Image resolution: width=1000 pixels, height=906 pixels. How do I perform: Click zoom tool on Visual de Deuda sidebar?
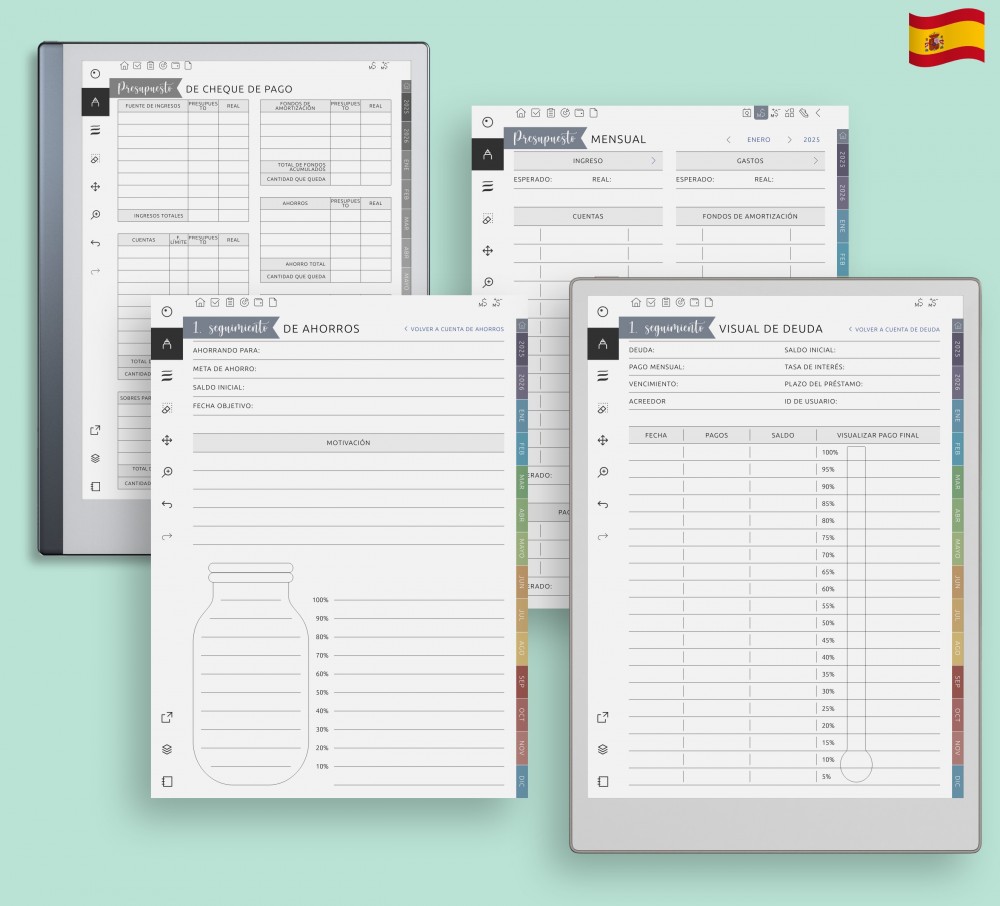603,472
